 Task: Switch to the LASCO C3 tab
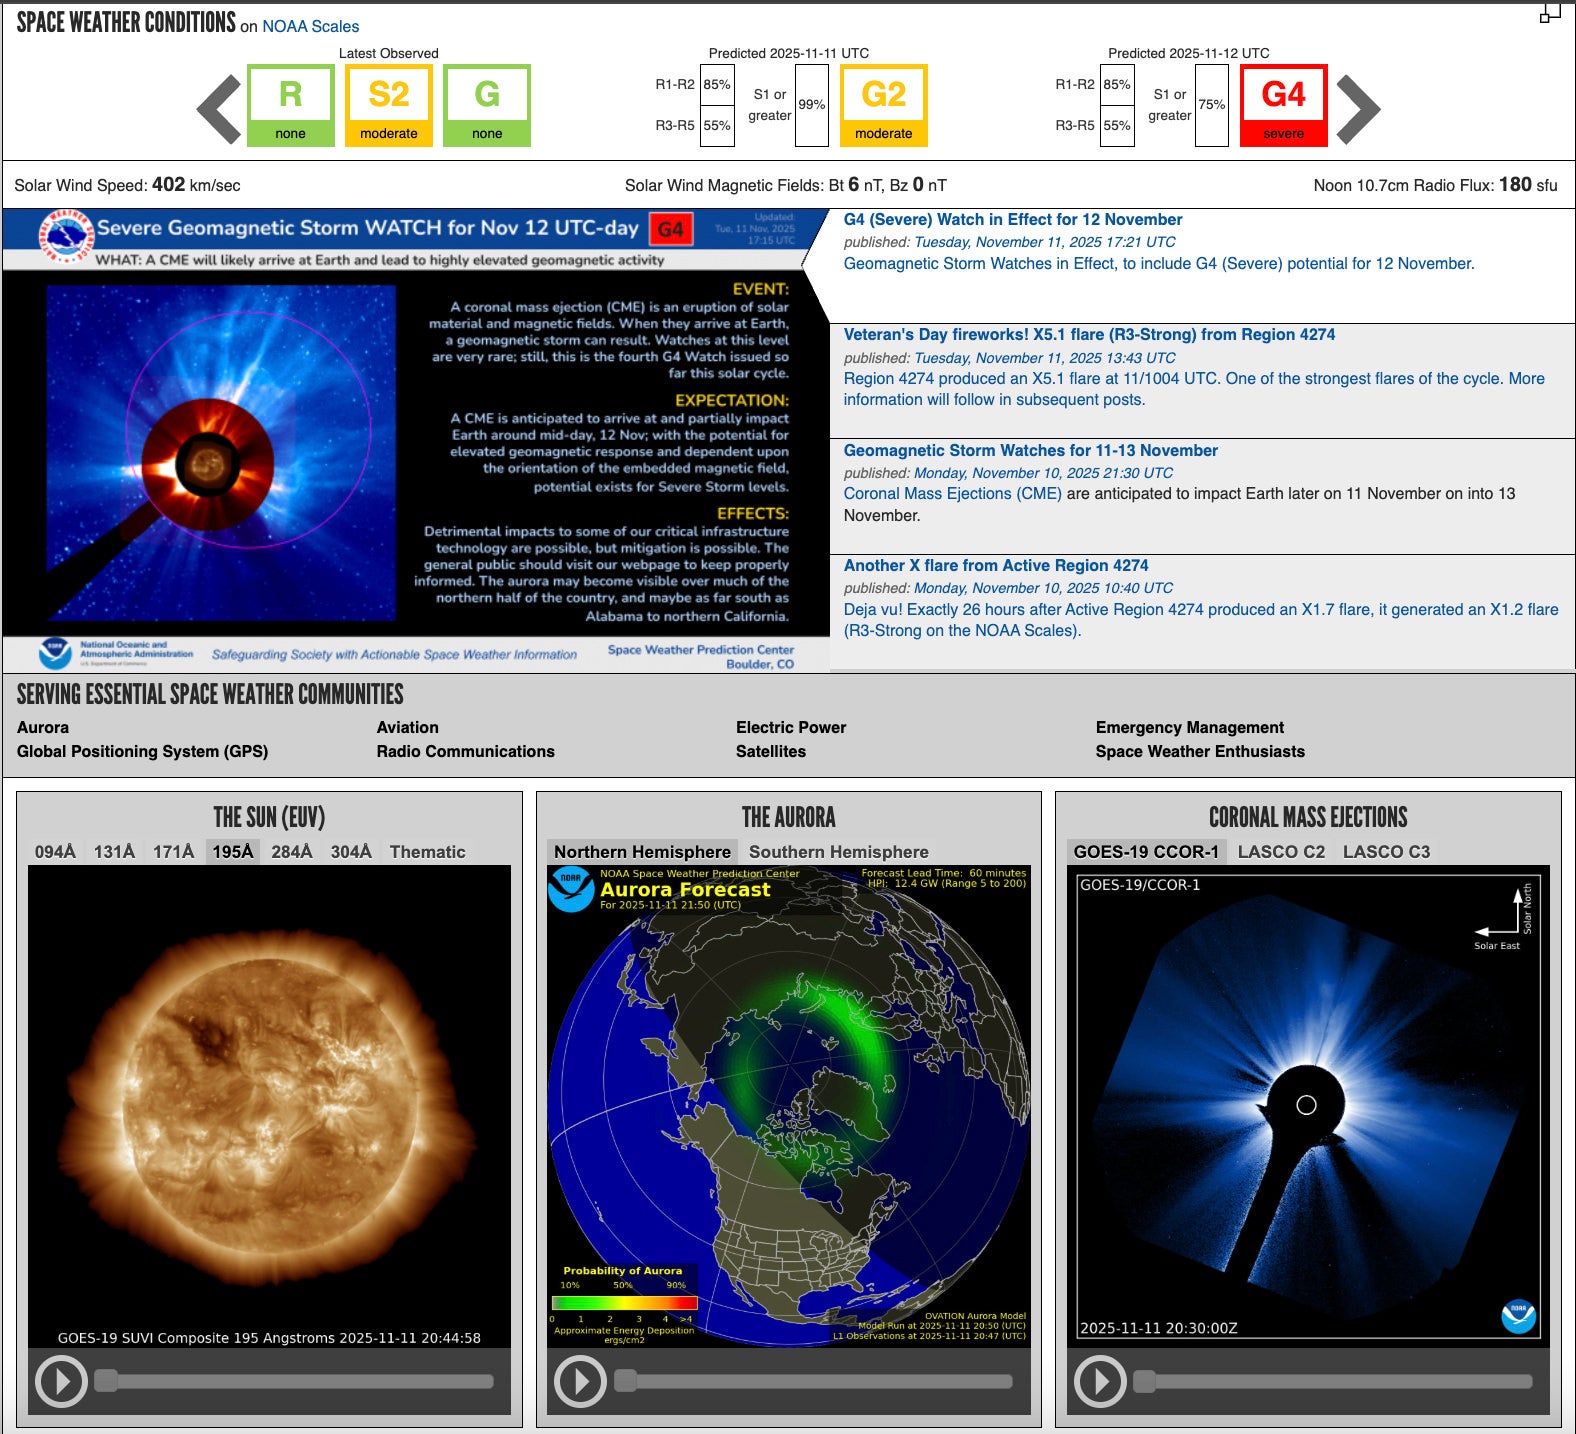[x=1386, y=851]
